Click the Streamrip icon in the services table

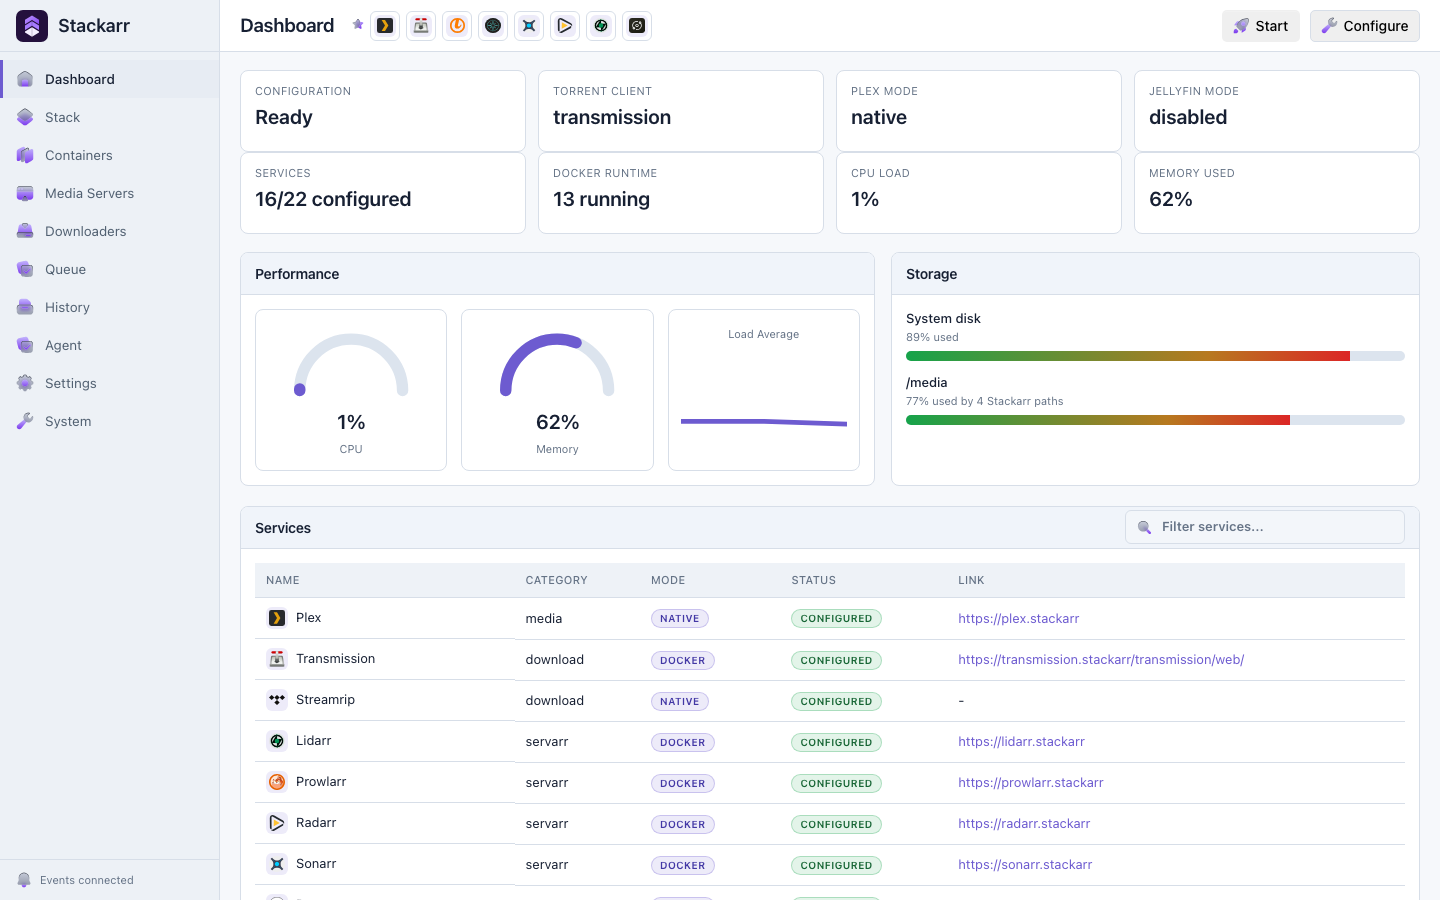pyautogui.click(x=277, y=700)
